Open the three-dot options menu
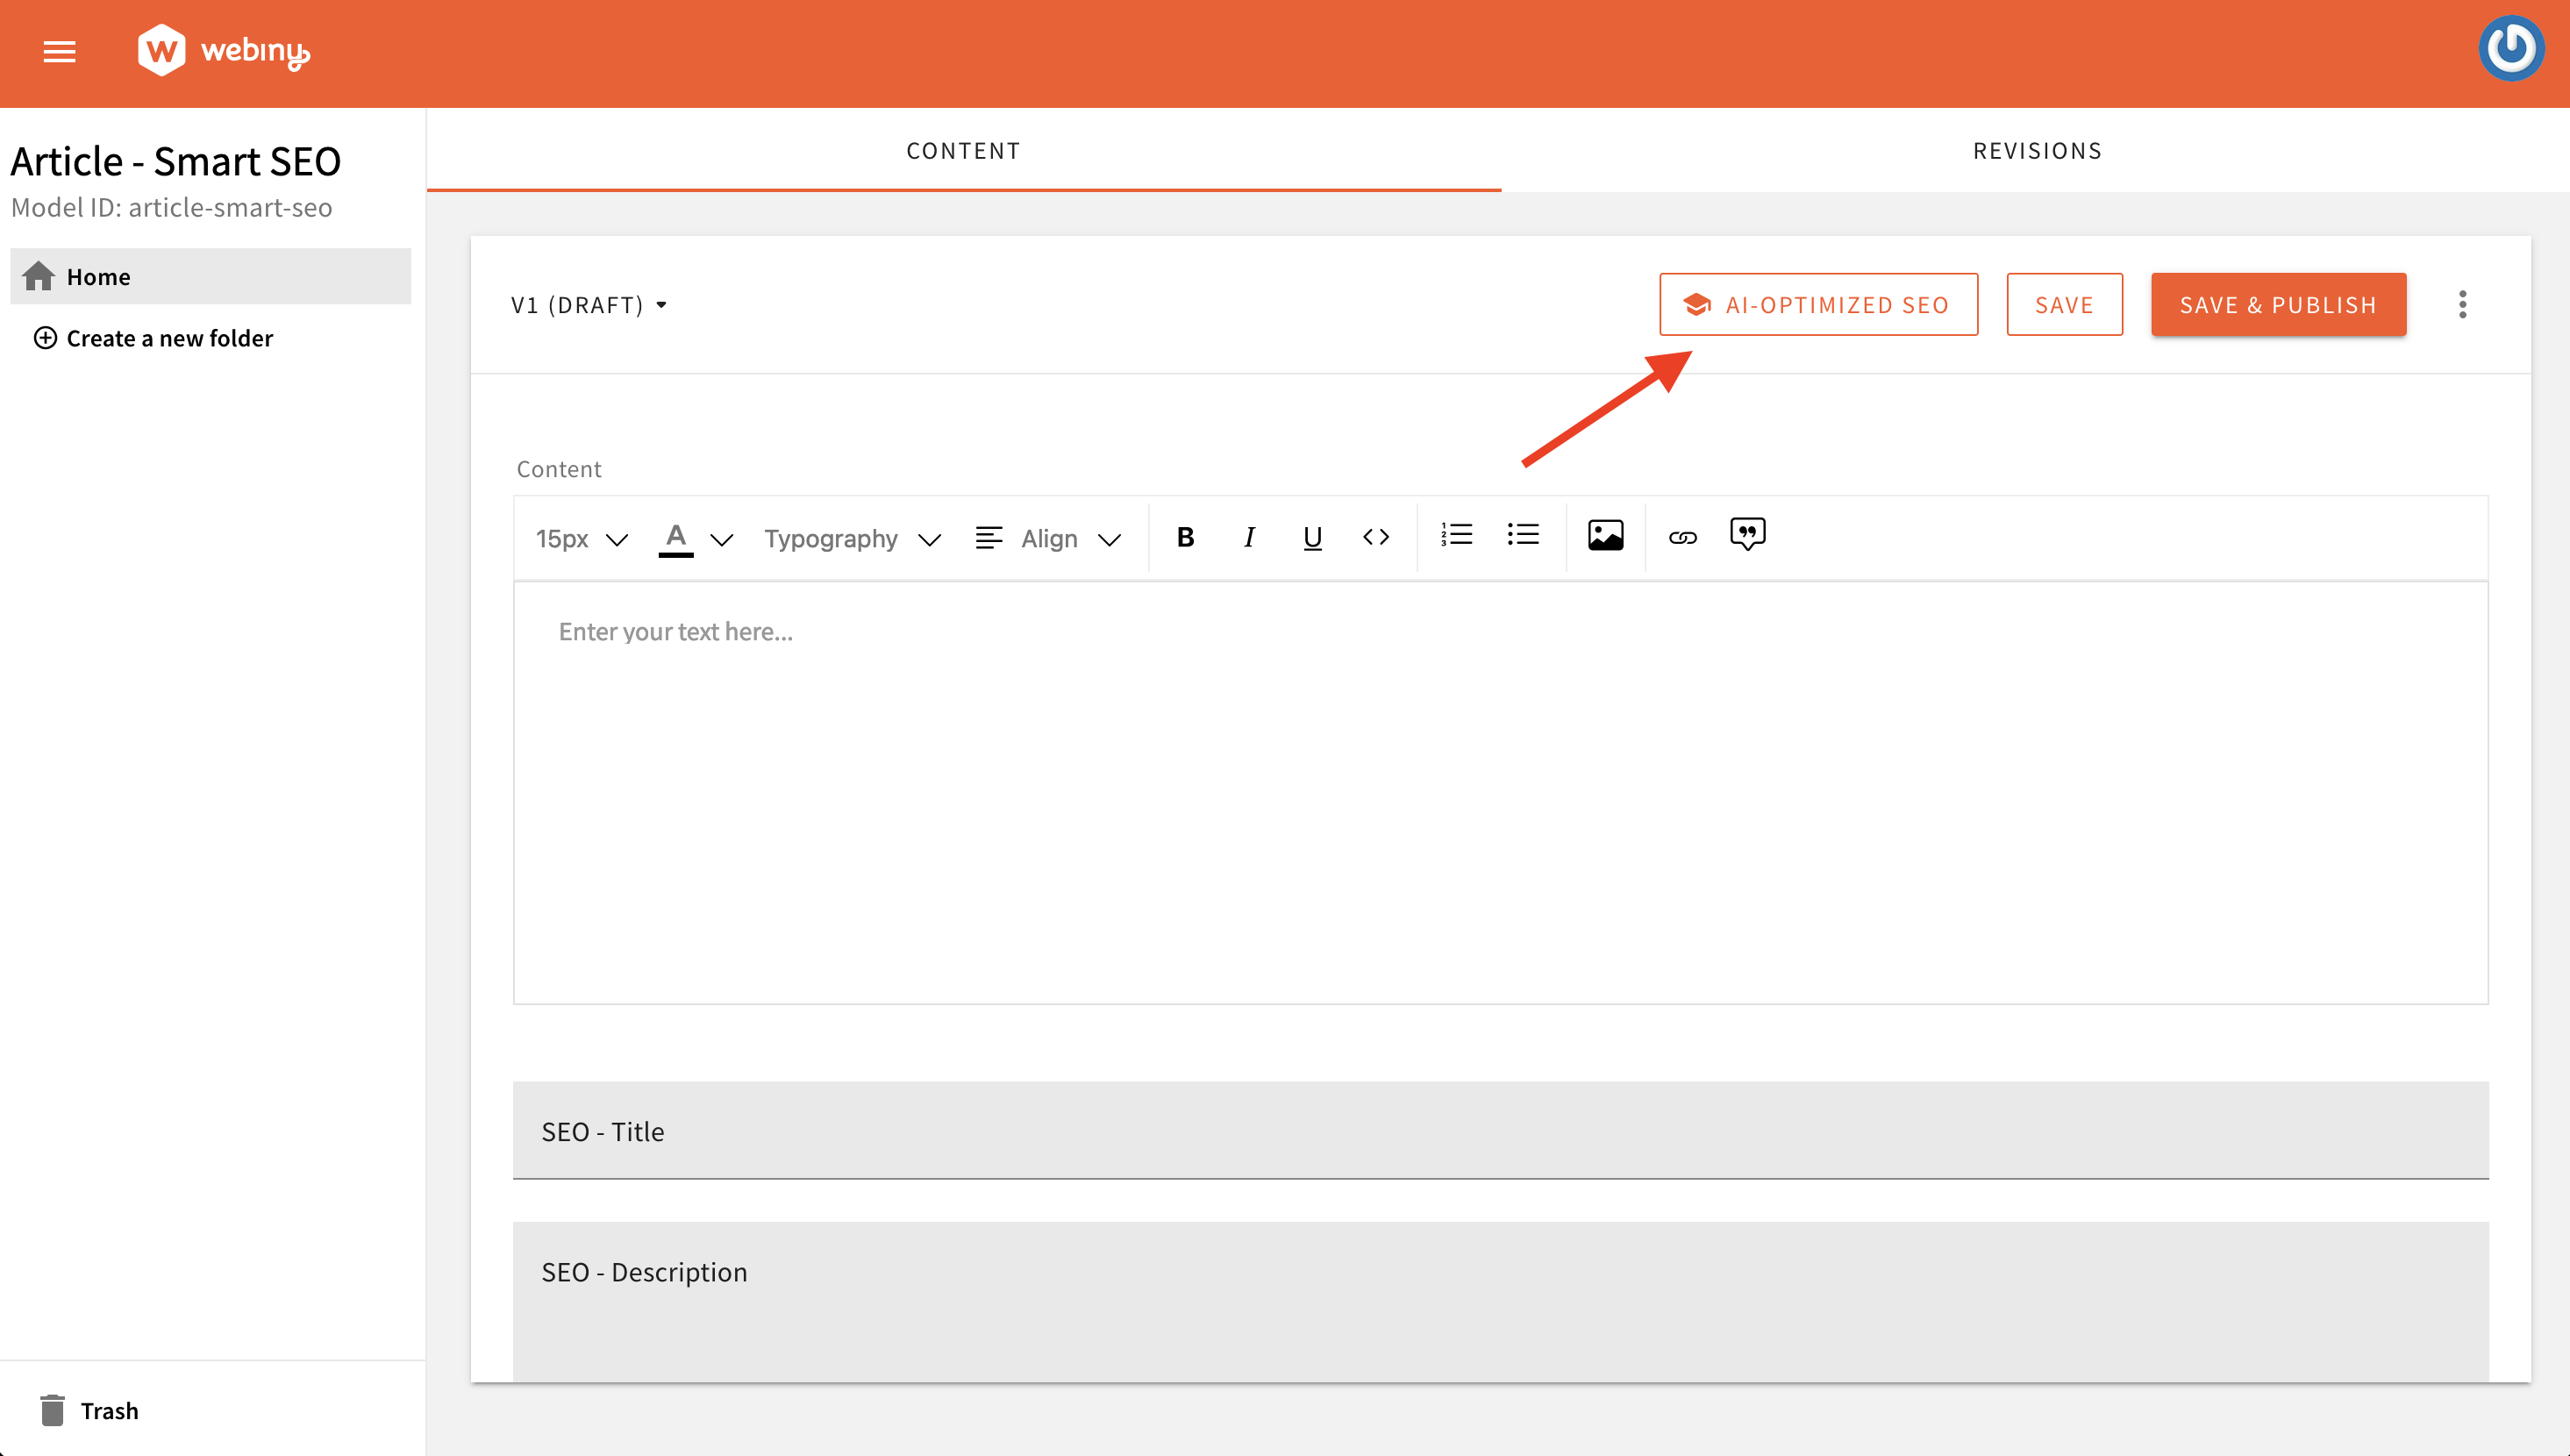The width and height of the screenshot is (2570, 1456). [x=2464, y=304]
